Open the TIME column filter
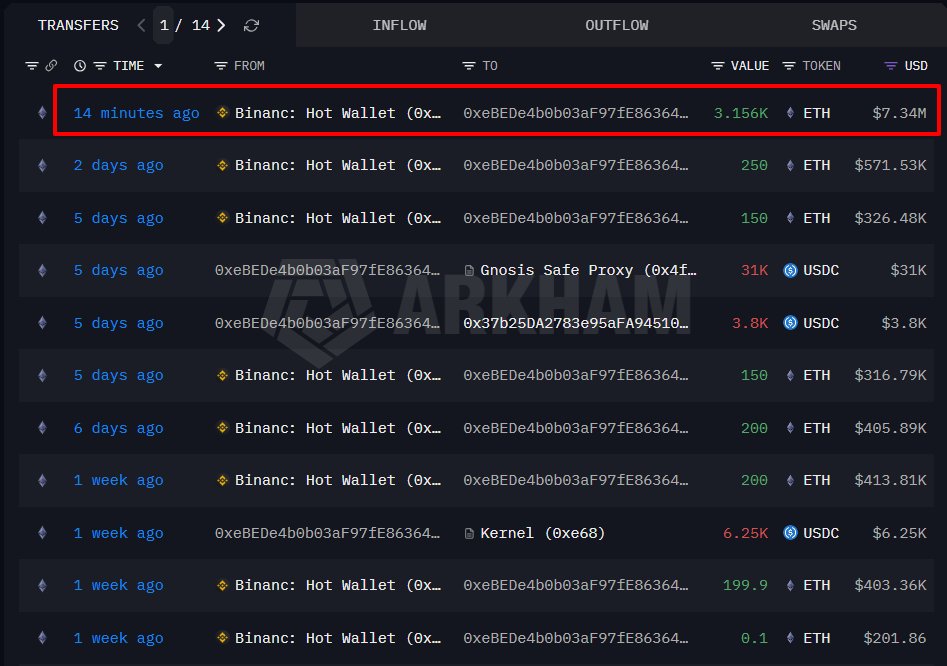This screenshot has height=666, width=947. [x=100, y=66]
